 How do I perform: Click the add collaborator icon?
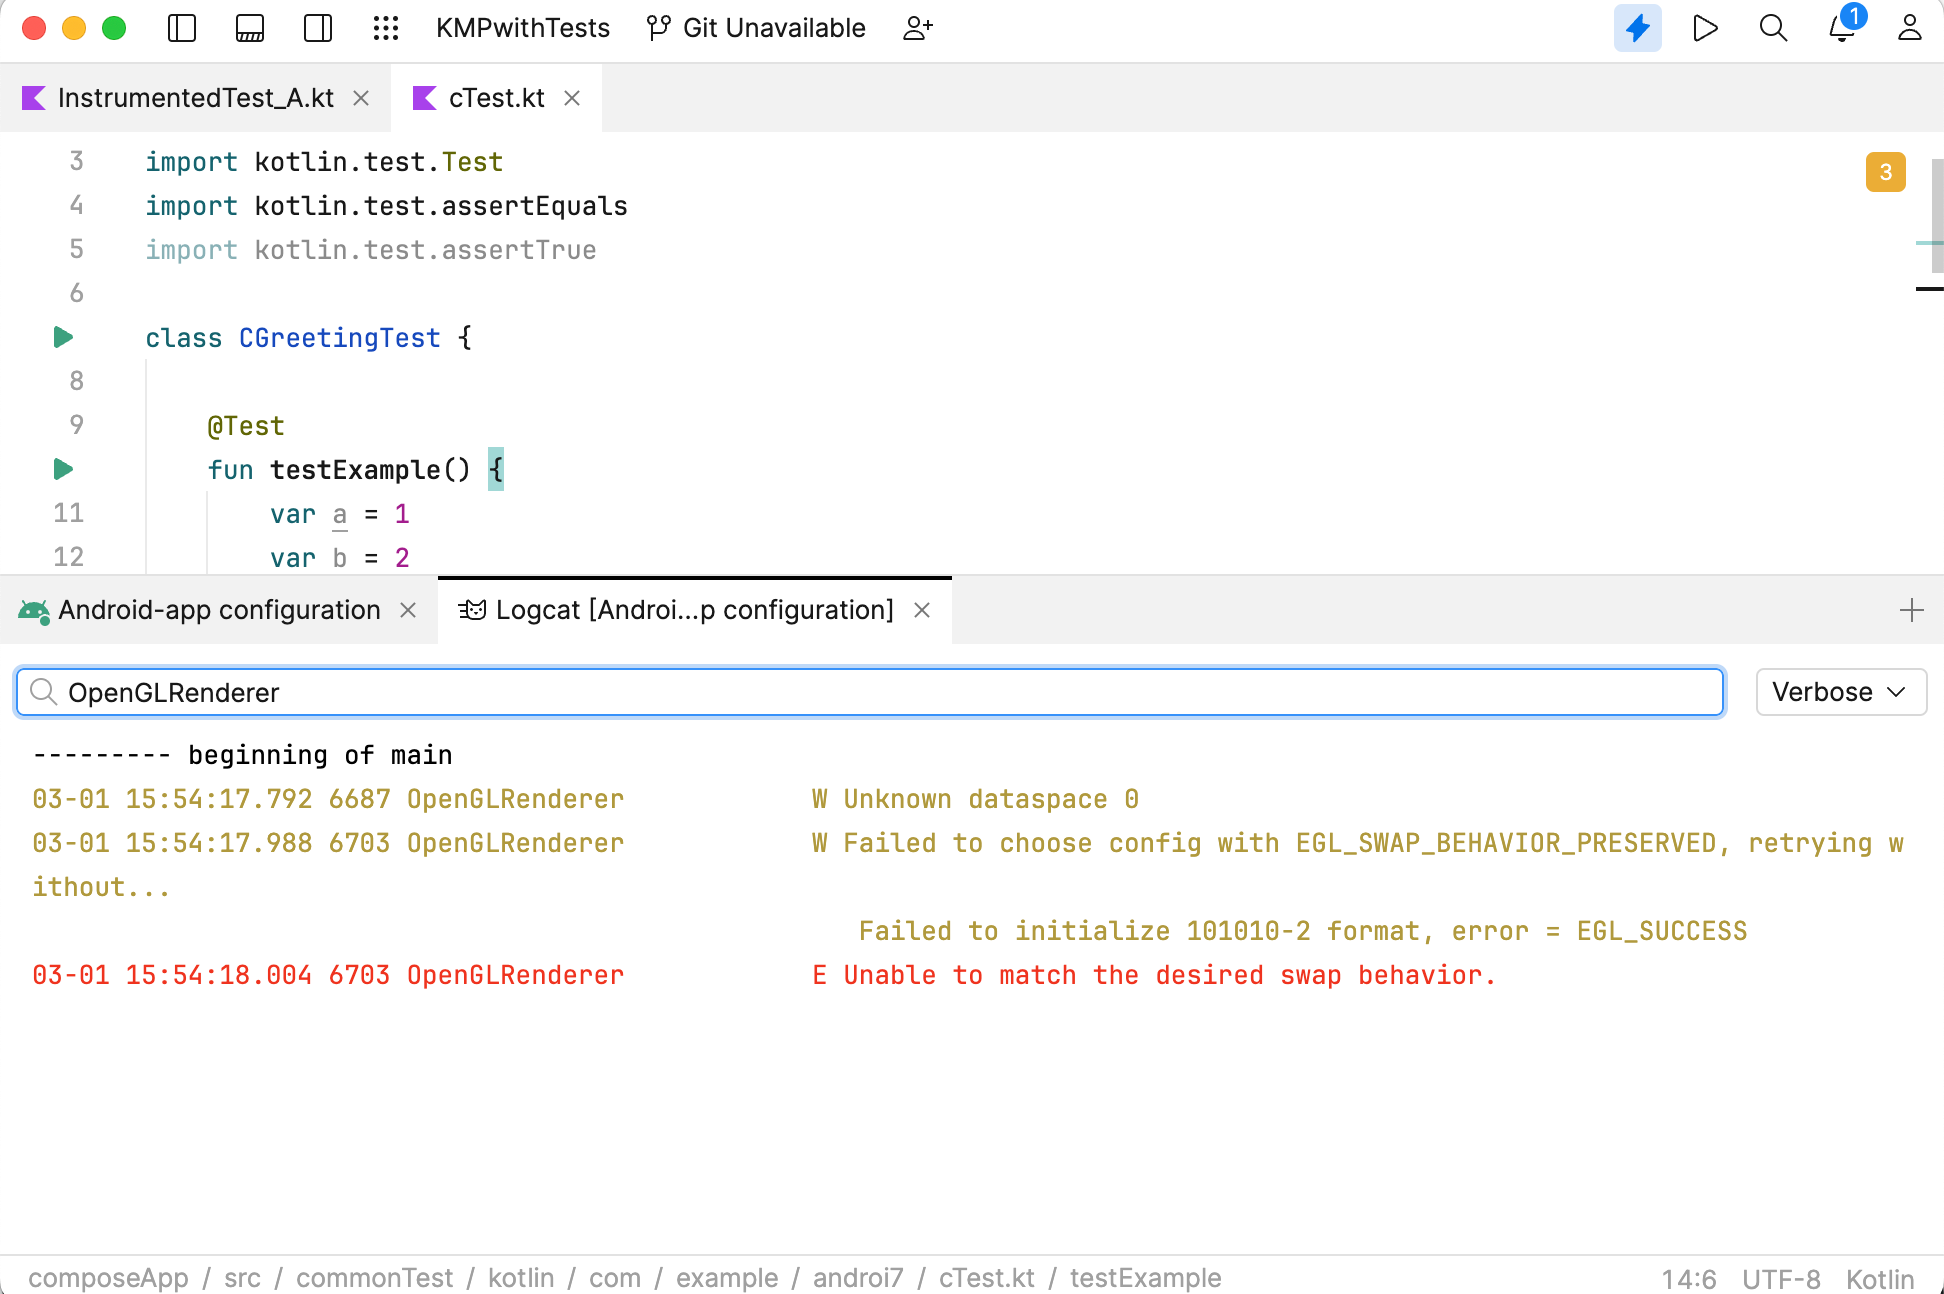point(917,28)
